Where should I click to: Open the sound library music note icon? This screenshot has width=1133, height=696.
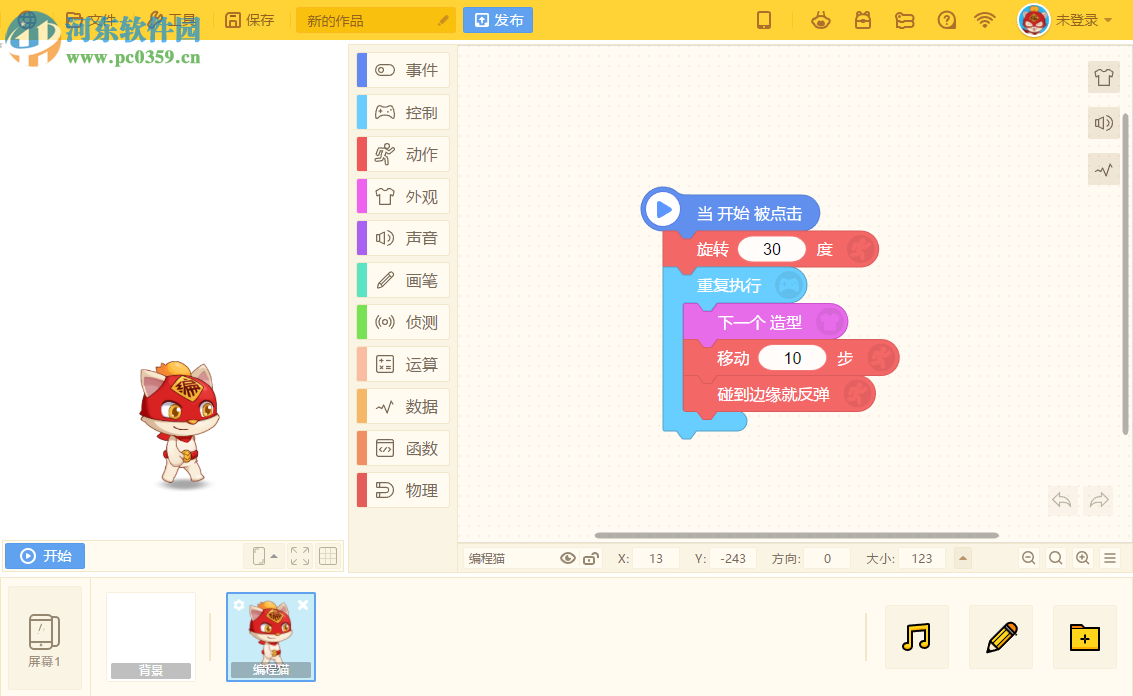pyautogui.click(x=916, y=636)
